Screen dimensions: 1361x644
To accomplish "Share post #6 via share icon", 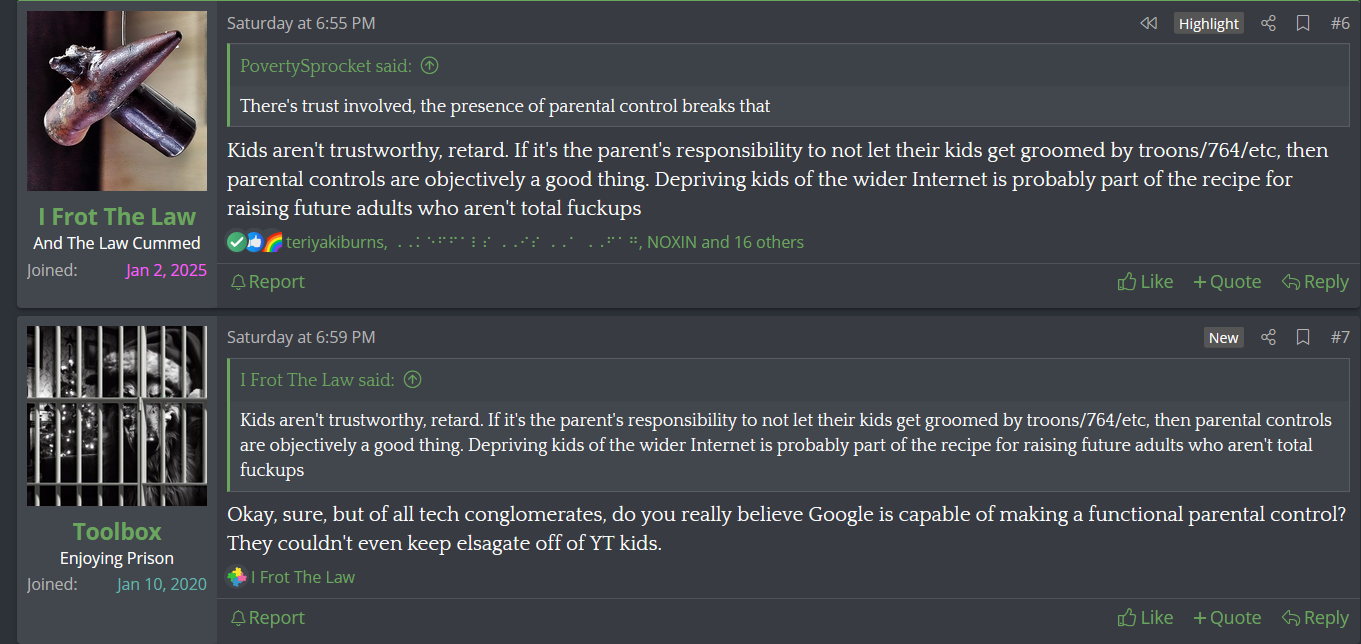I will [1268, 23].
